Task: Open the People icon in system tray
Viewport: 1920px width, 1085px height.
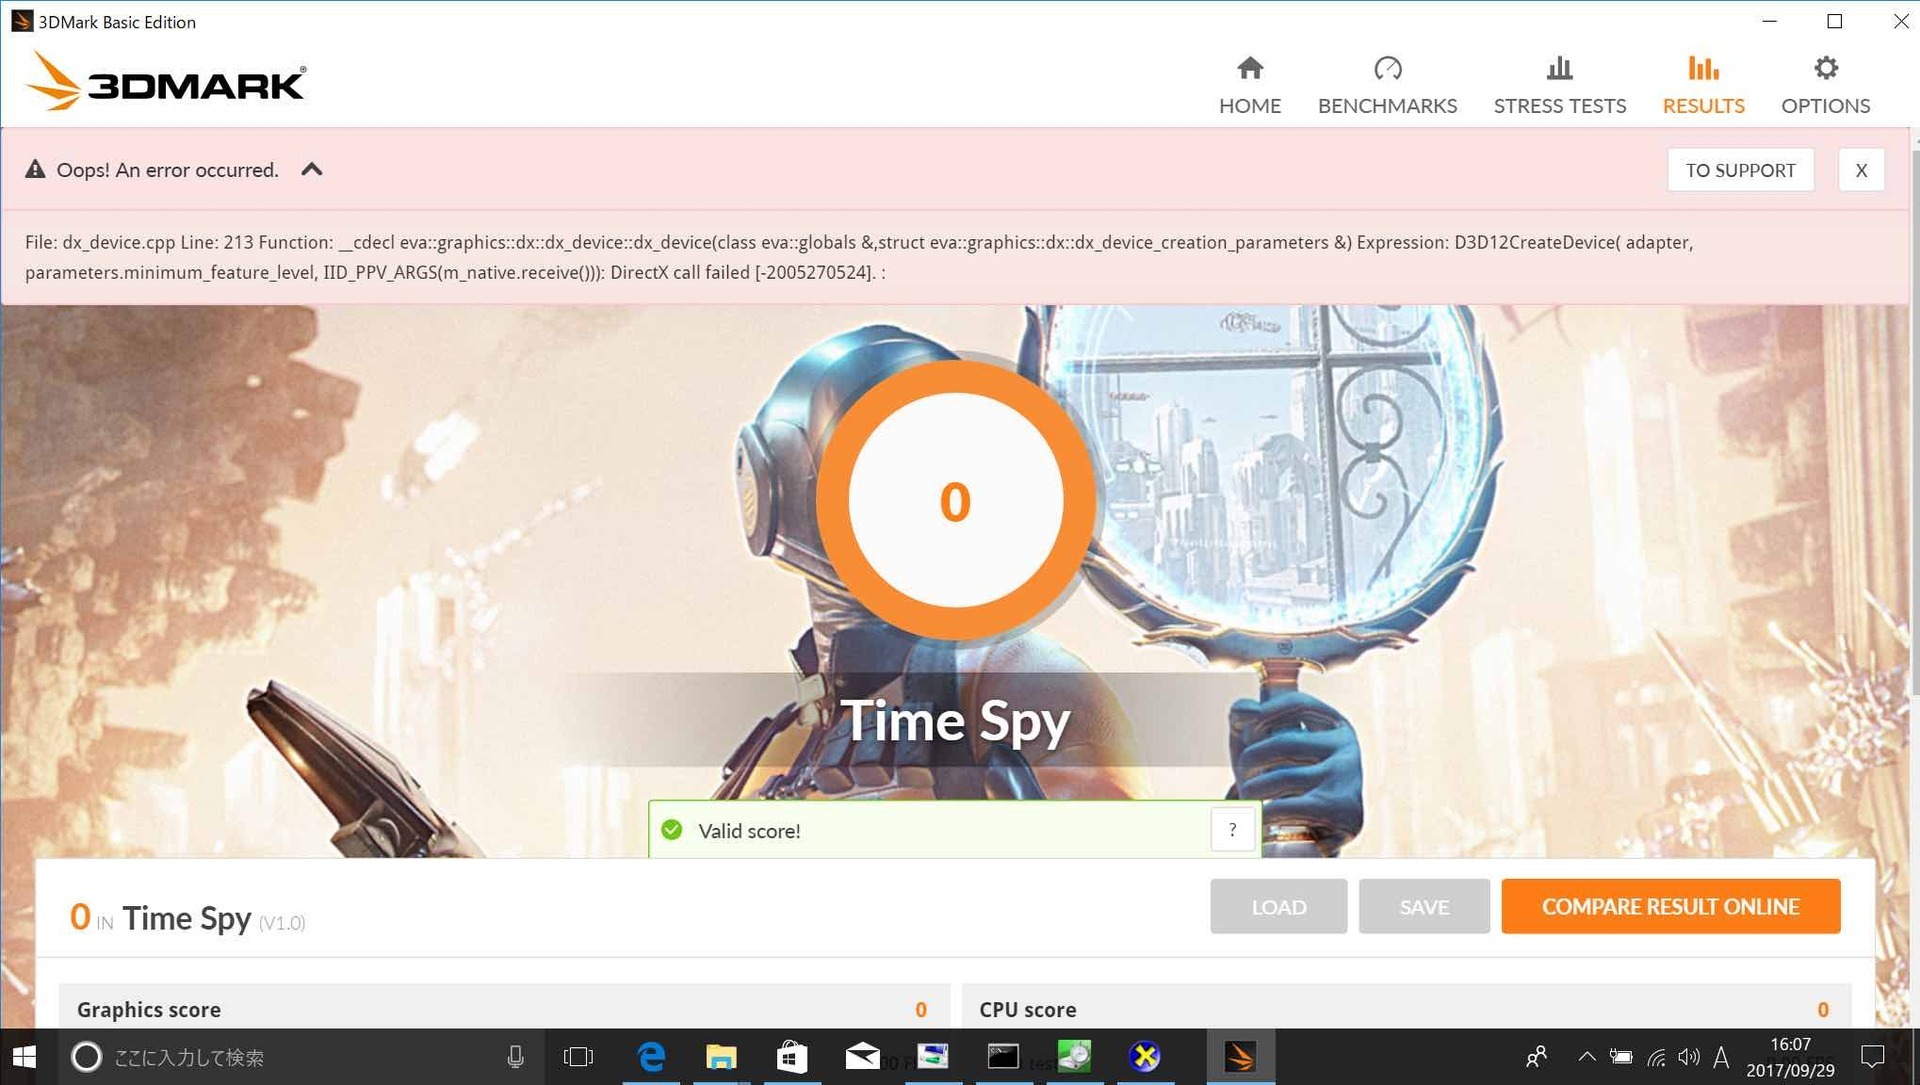Action: [x=1536, y=1056]
